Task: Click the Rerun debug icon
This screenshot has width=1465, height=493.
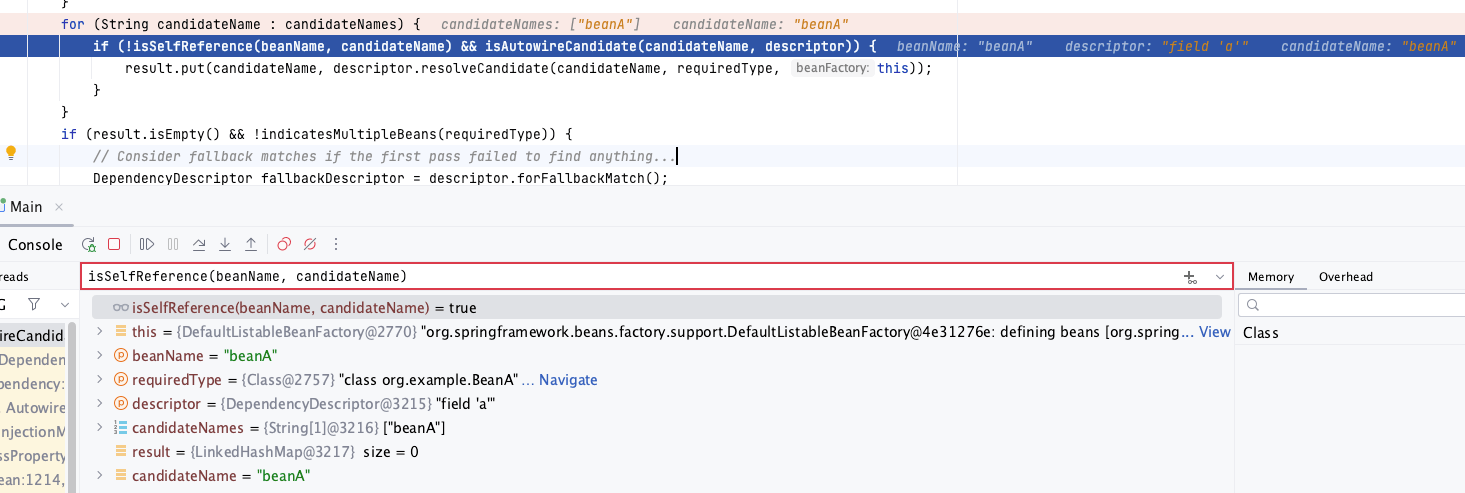Action: coord(89,244)
